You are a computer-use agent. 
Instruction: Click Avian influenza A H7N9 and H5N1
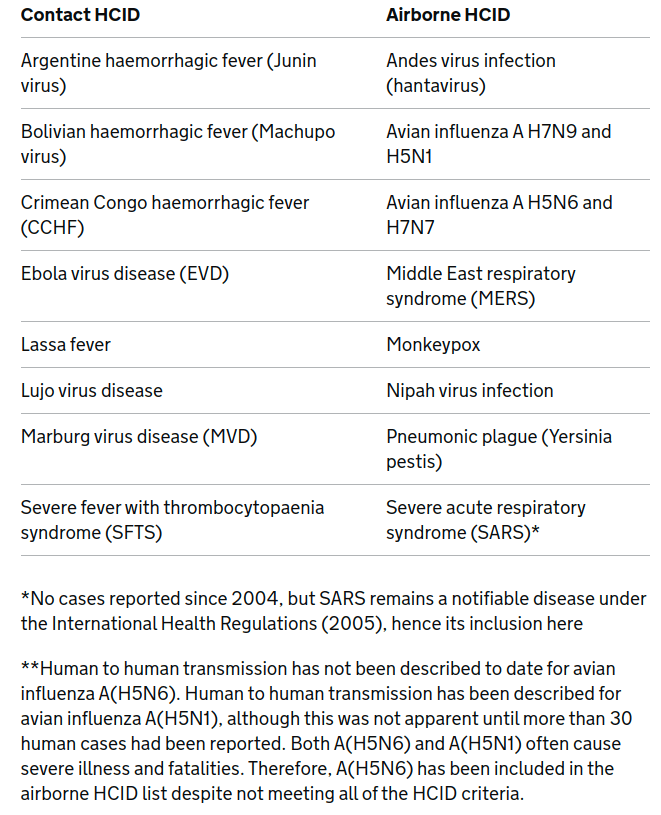pos(498,144)
